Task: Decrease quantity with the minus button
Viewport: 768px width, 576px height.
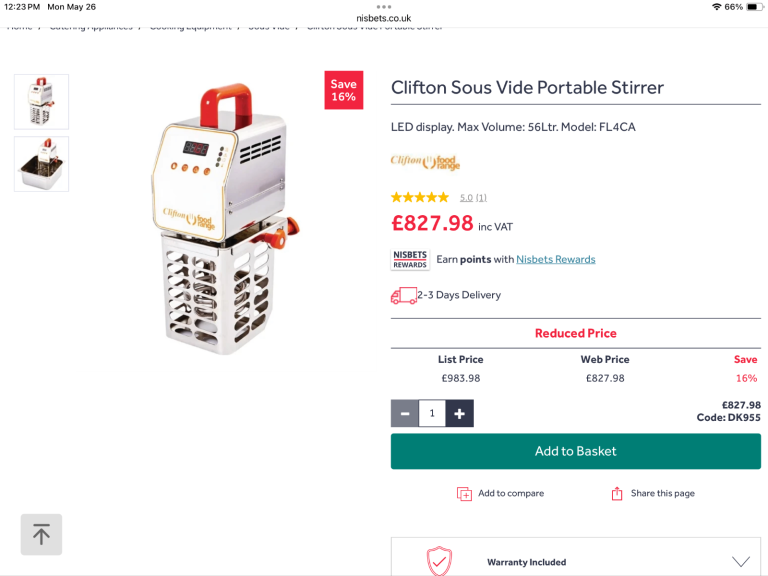Action: (405, 413)
